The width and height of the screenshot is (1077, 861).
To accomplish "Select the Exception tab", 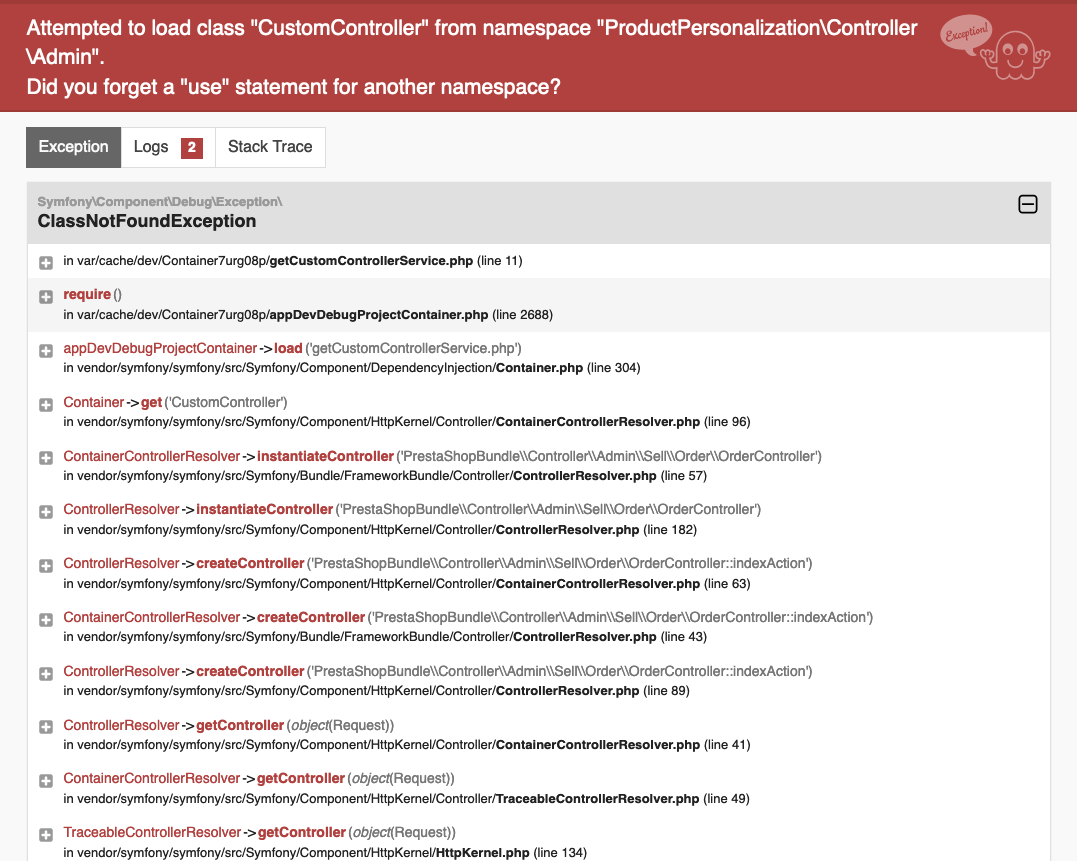I will (73, 147).
